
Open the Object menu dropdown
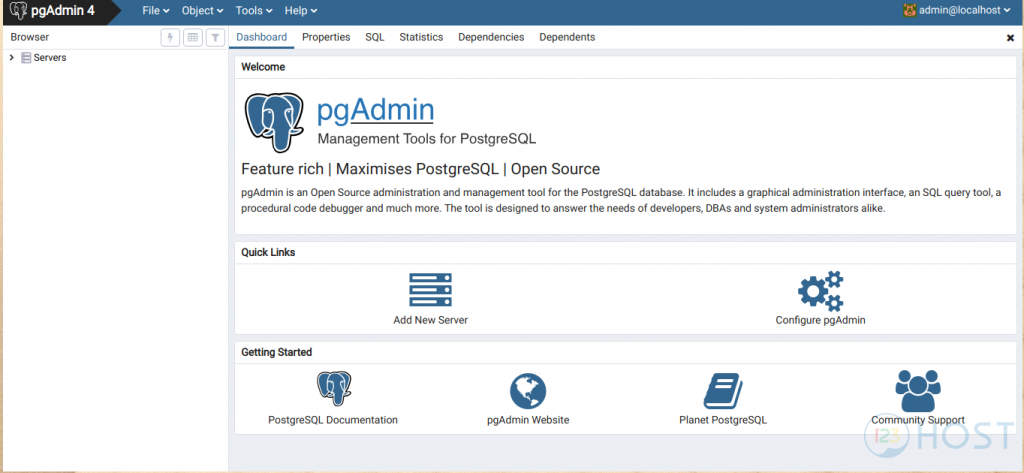click(x=203, y=11)
